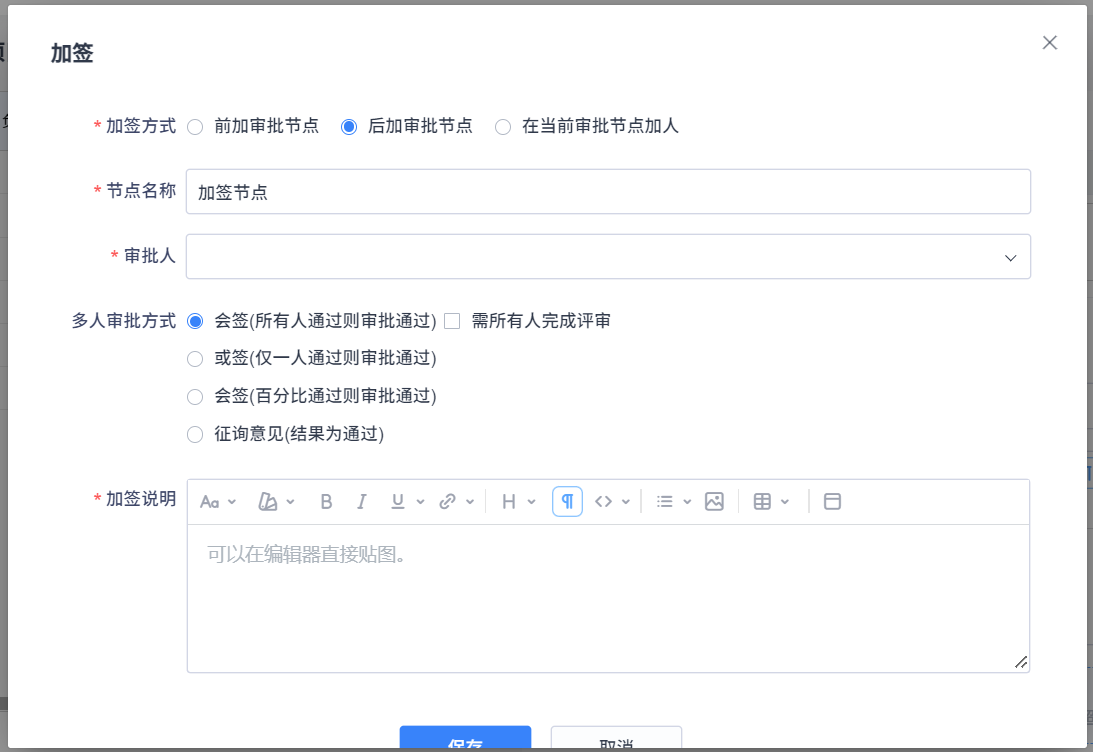The height and width of the screenshot is (752, 1093).
Task: Select 或签(仅一人通过则审批通过) radio button
Action: (195, 359)
